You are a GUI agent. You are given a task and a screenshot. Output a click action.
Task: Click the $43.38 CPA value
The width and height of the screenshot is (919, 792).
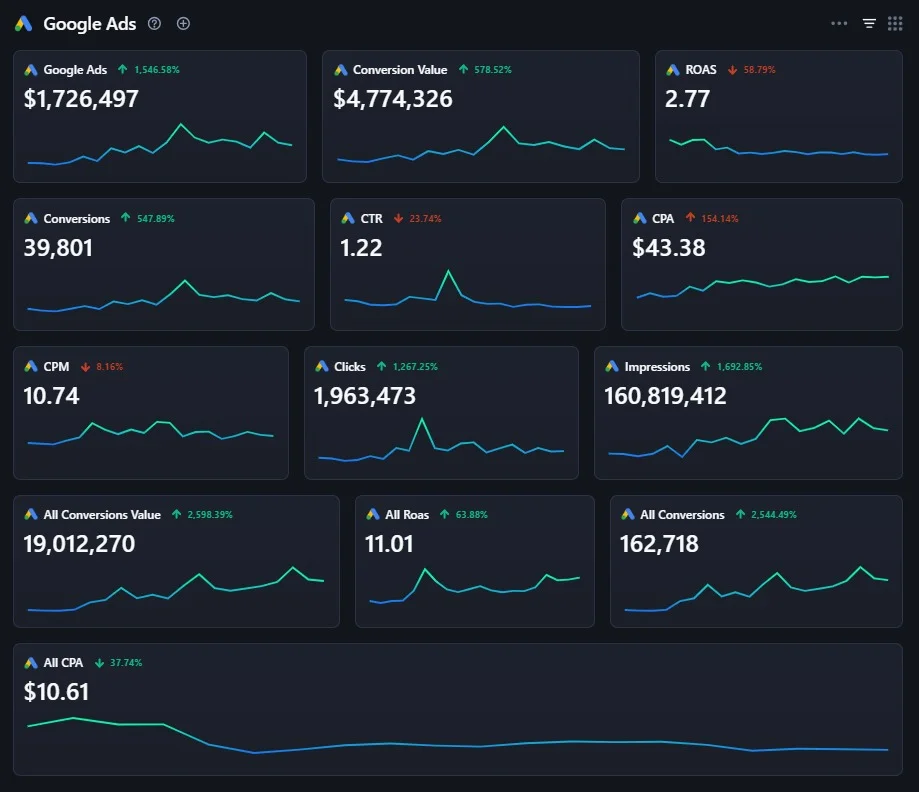(669, 247)
